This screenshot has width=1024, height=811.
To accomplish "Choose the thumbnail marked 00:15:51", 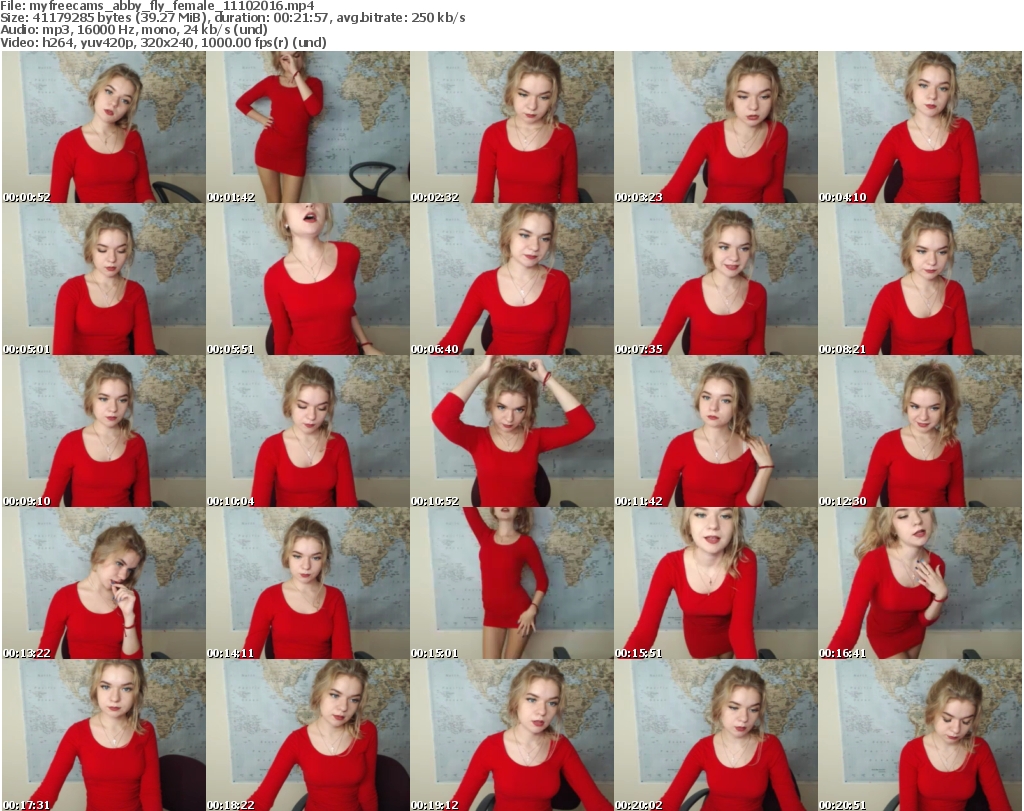I will tap(716, 584).
